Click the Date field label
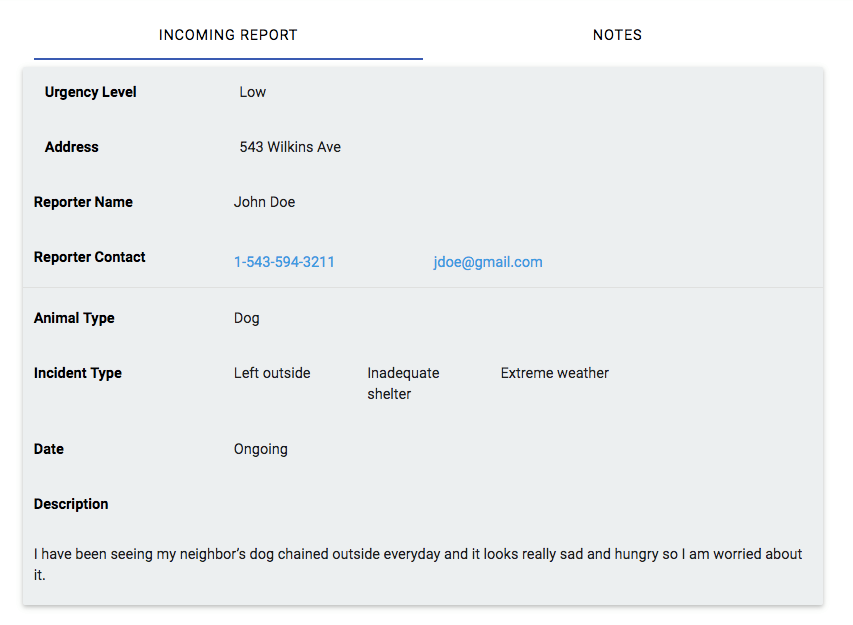The height and width of the screenshot is (625, 853). 49,449
